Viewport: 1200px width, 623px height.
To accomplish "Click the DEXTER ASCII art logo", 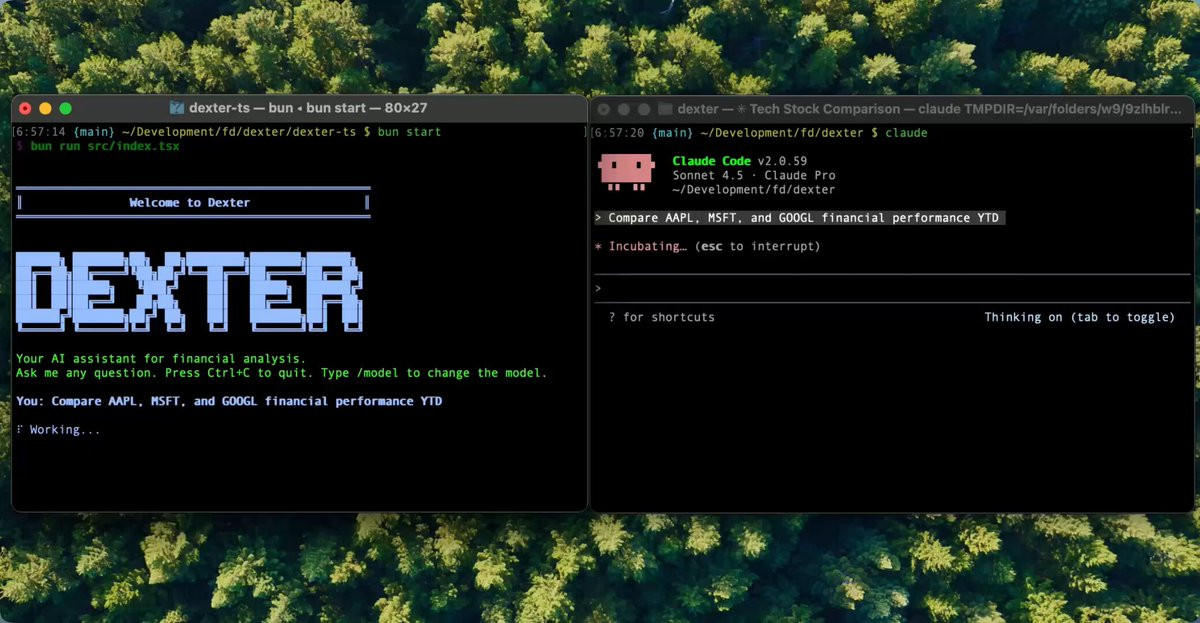I will click(190, 291).
